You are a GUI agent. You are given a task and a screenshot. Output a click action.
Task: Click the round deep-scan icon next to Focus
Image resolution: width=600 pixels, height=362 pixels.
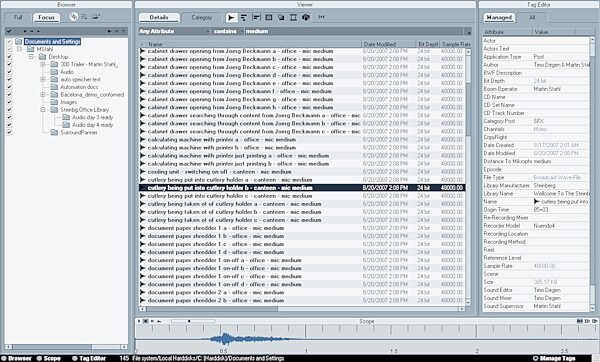(74, 16)
